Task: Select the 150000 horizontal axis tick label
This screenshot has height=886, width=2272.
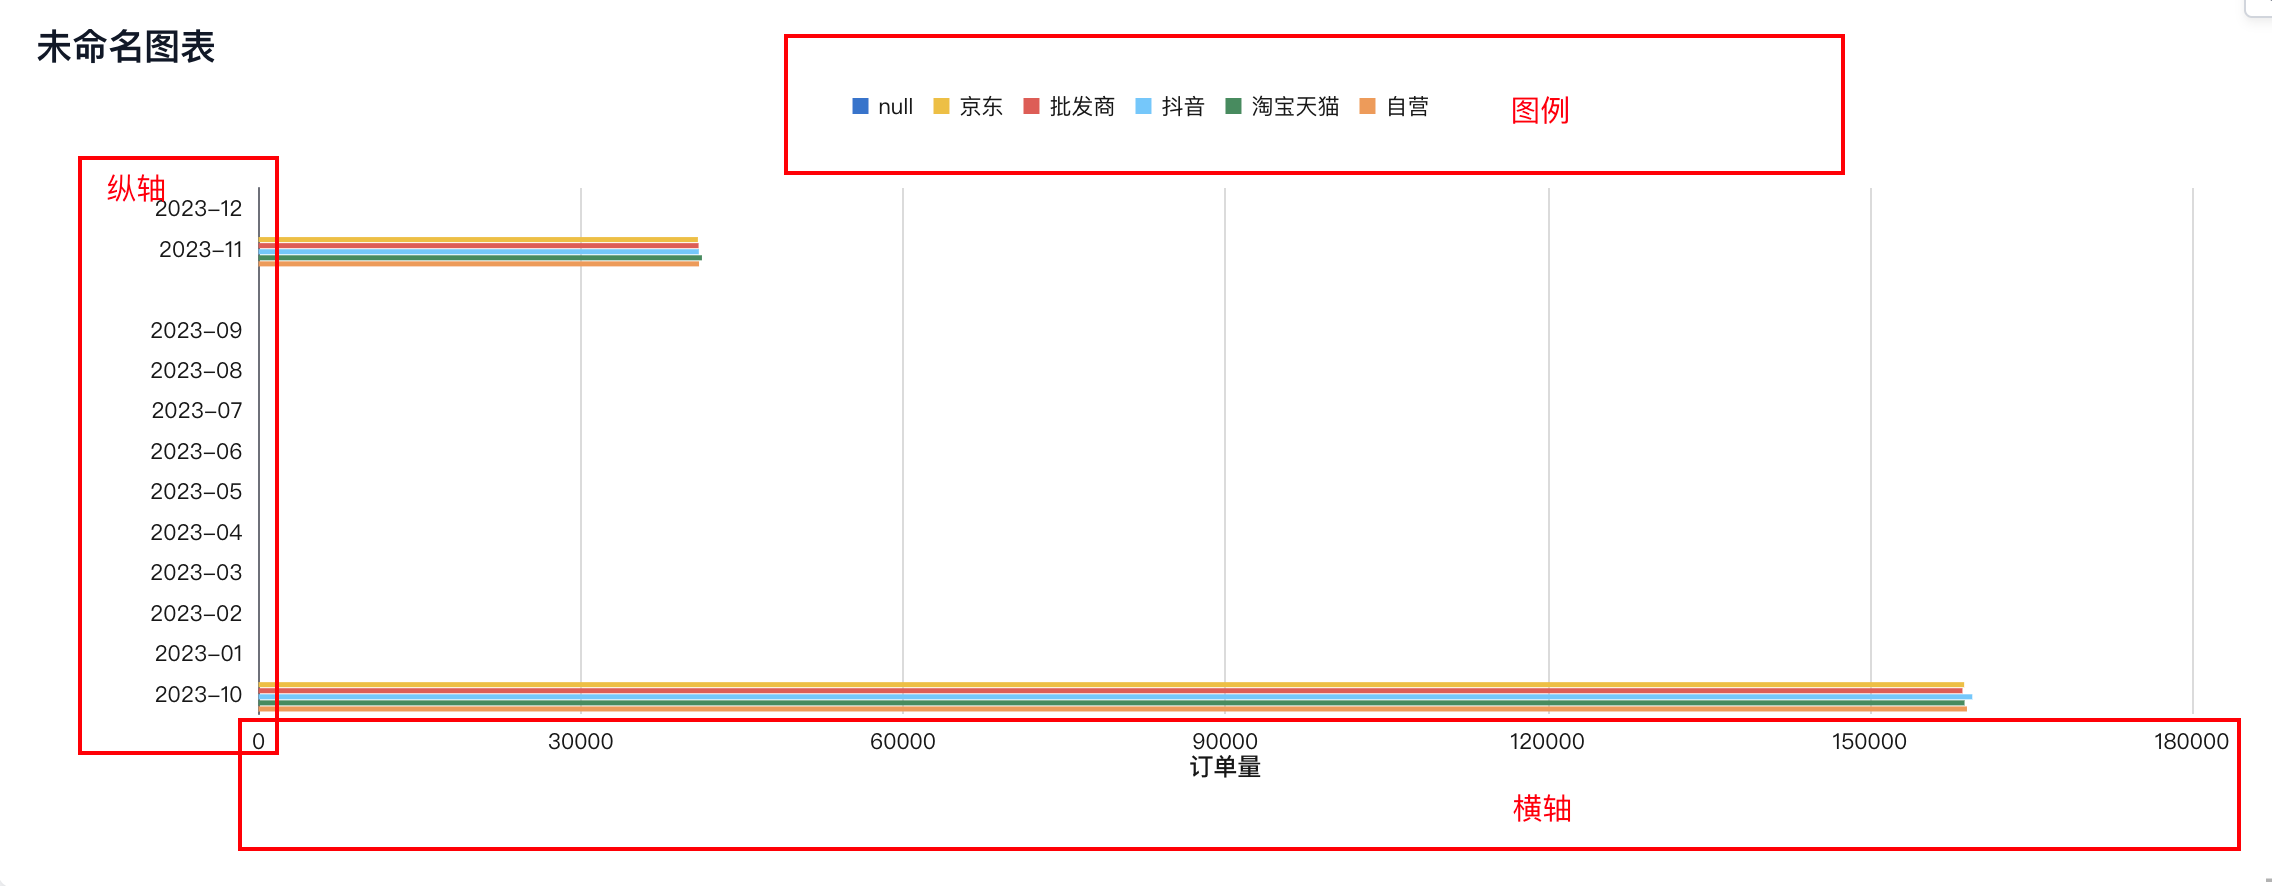Action: point(1869,741)
